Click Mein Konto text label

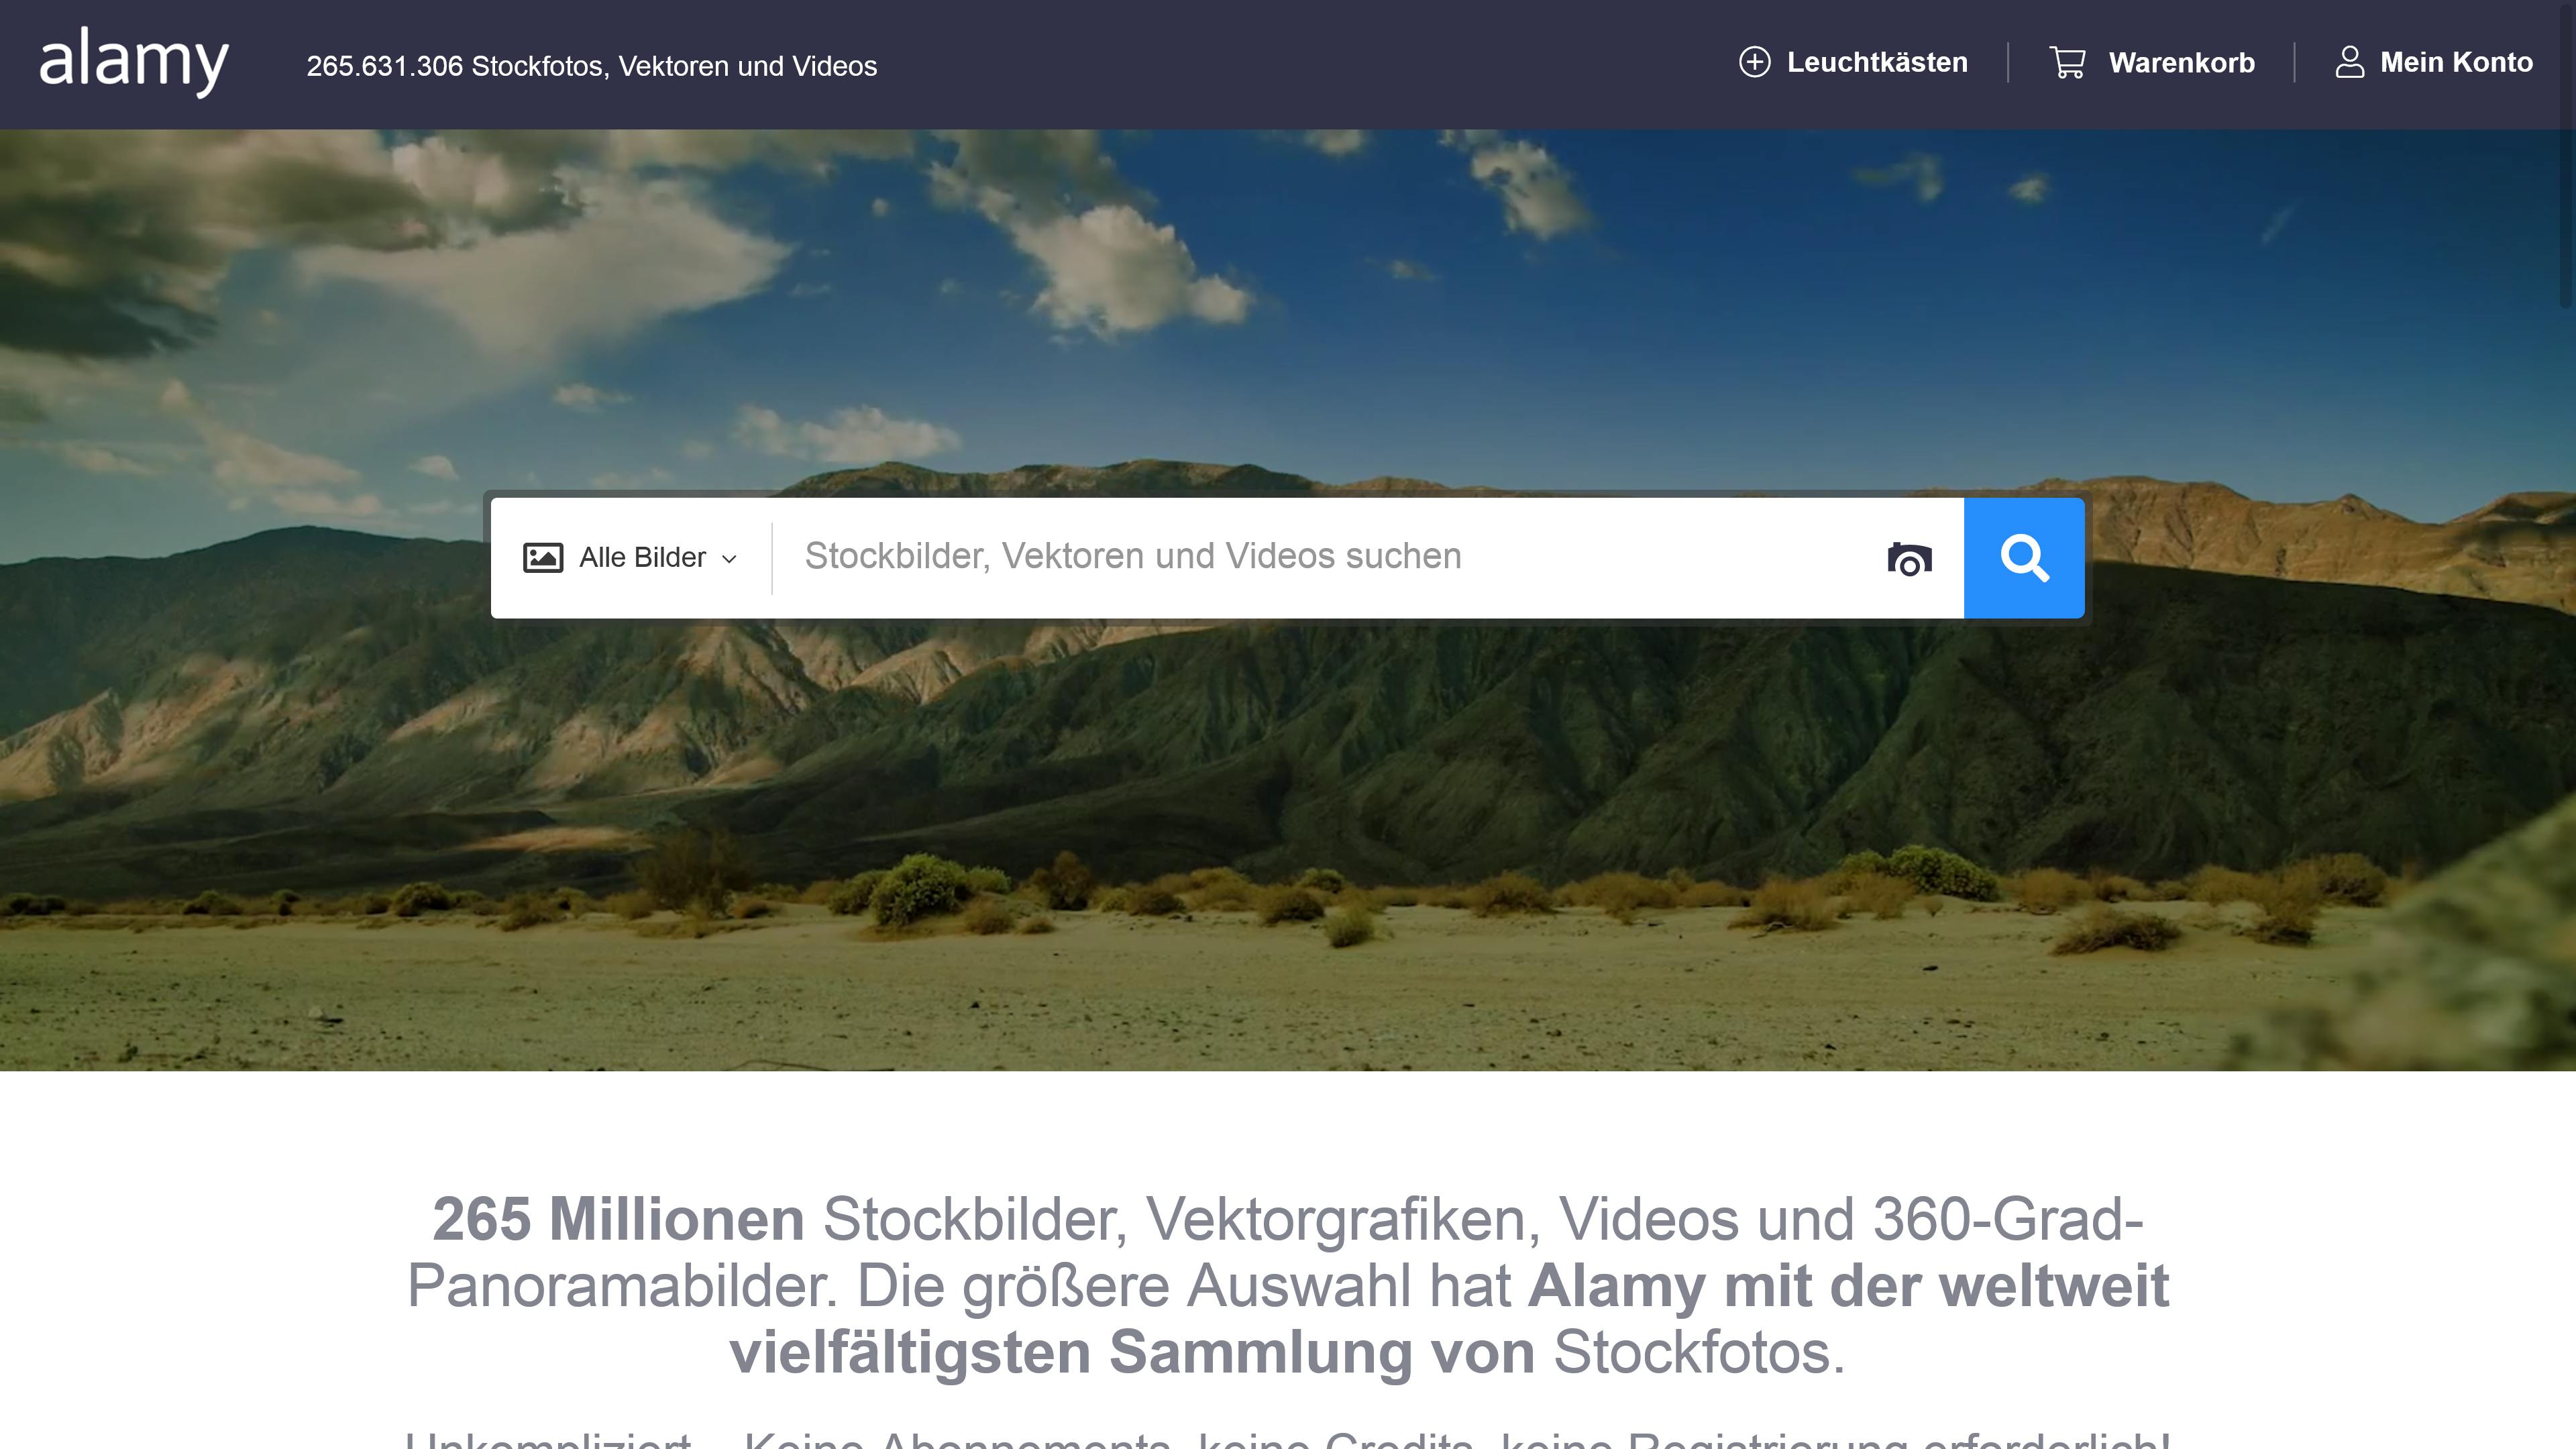[2456, 62]
